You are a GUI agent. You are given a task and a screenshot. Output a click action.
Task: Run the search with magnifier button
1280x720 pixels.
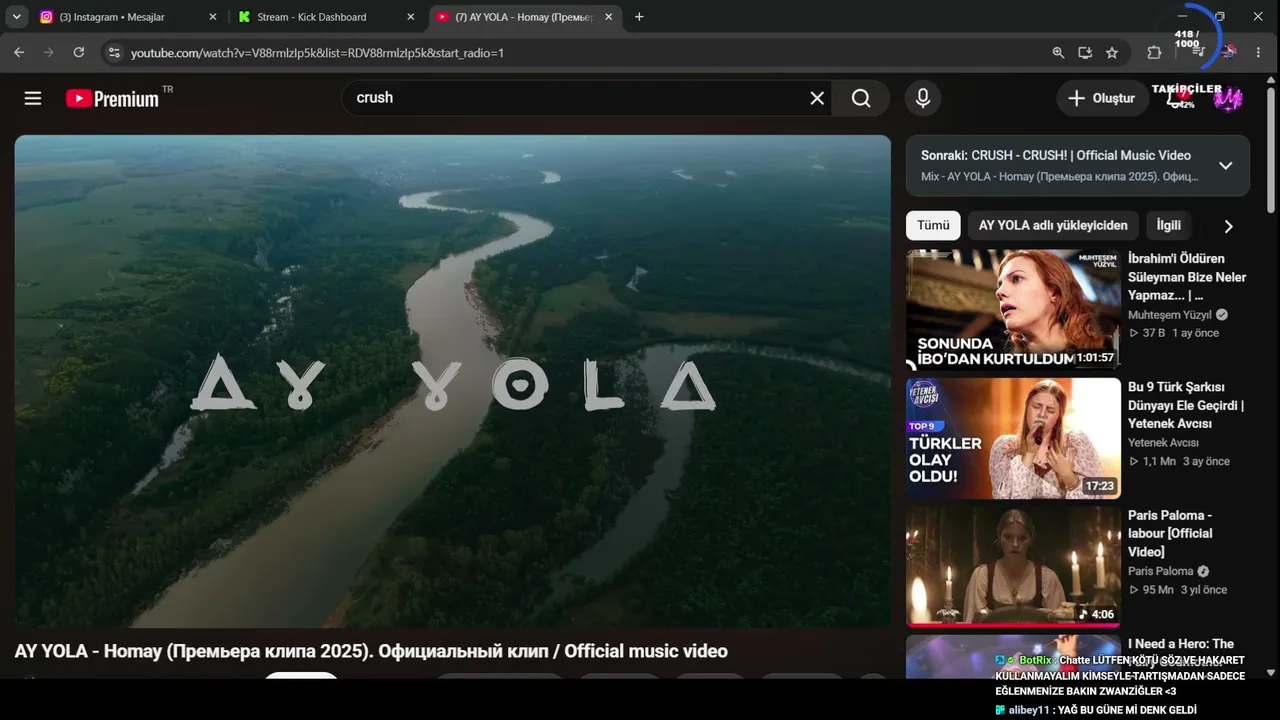861,98
